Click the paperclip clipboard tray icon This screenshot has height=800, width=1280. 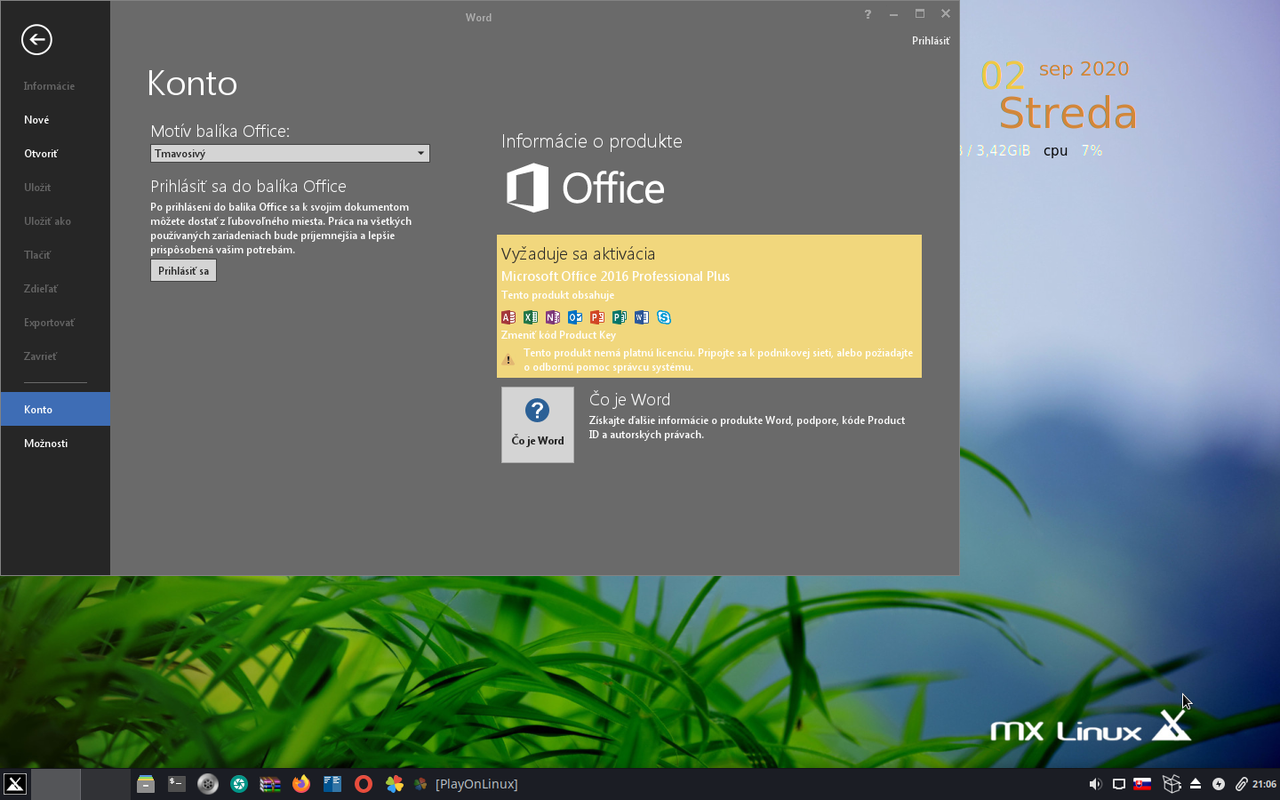1241,784
